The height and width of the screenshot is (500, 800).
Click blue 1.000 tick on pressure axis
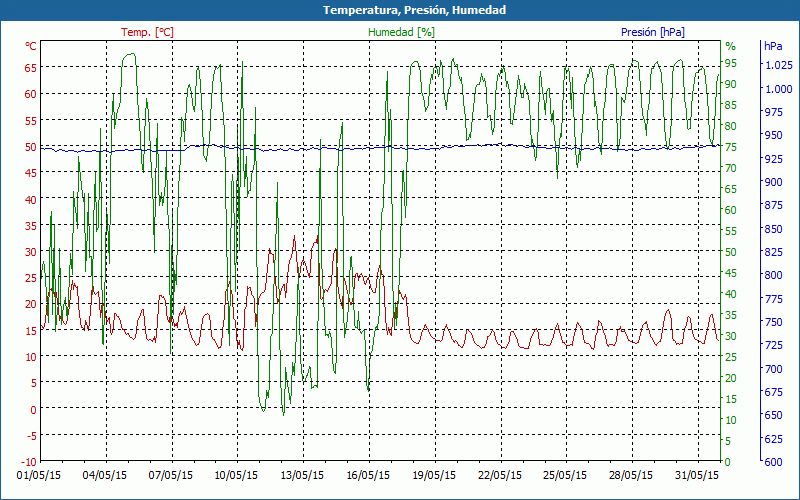tap(778, 89)
